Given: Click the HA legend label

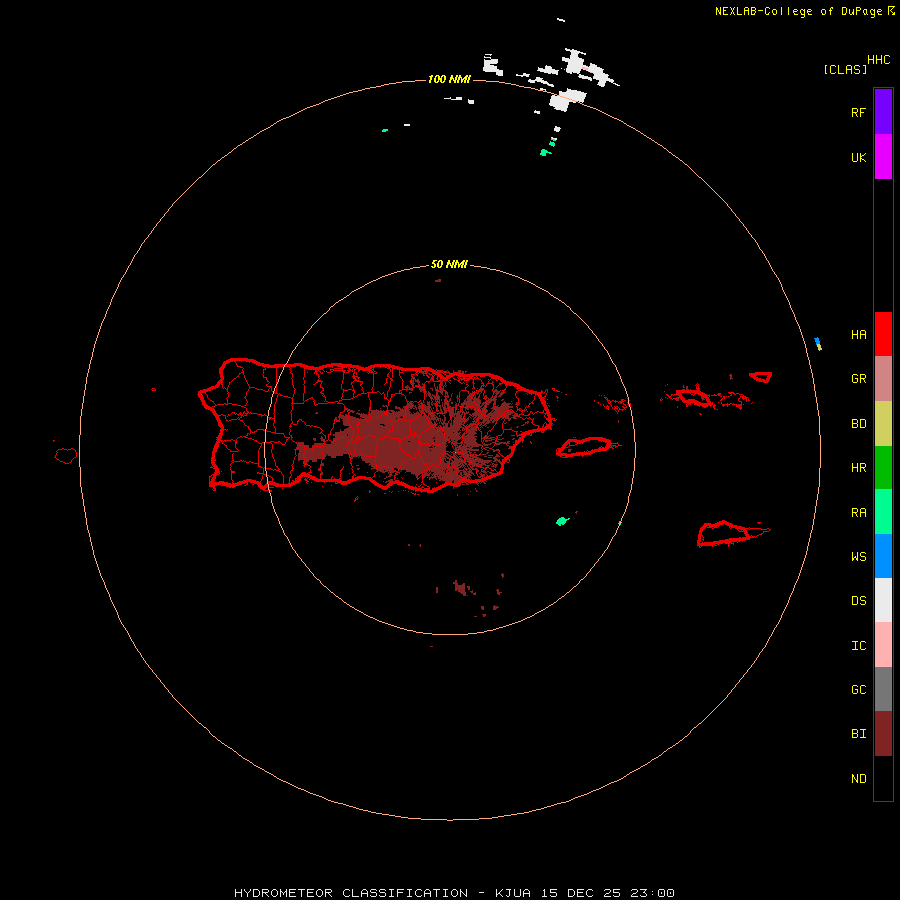Looking at the screenshot, I should pos(858,335).
